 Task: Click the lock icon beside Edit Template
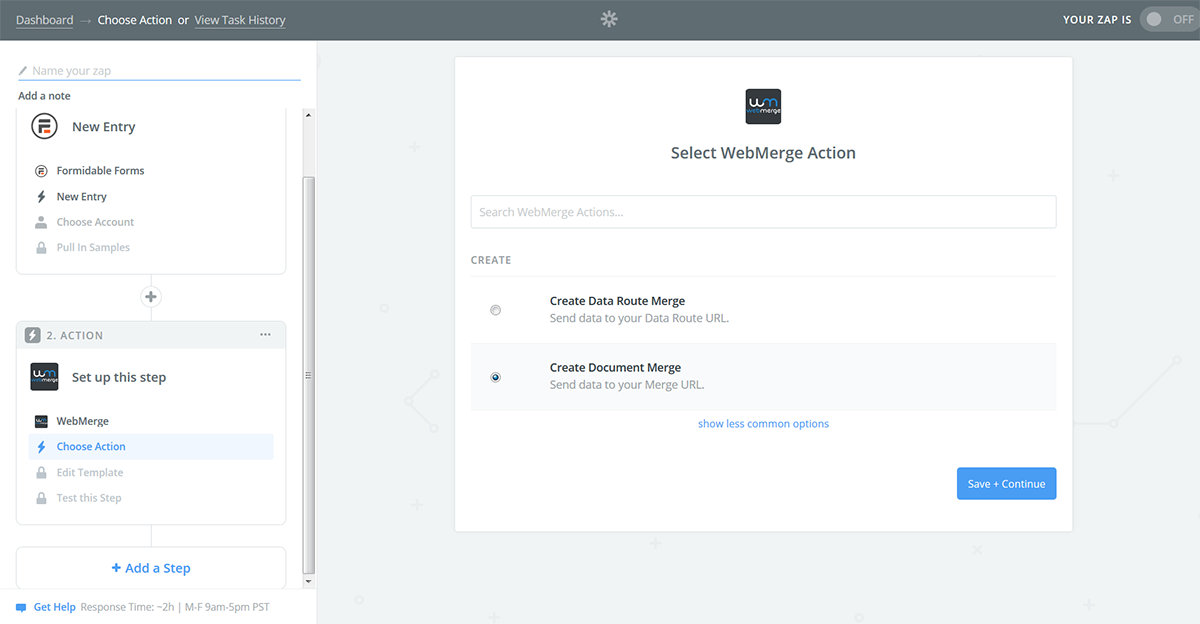coord(41,472)
